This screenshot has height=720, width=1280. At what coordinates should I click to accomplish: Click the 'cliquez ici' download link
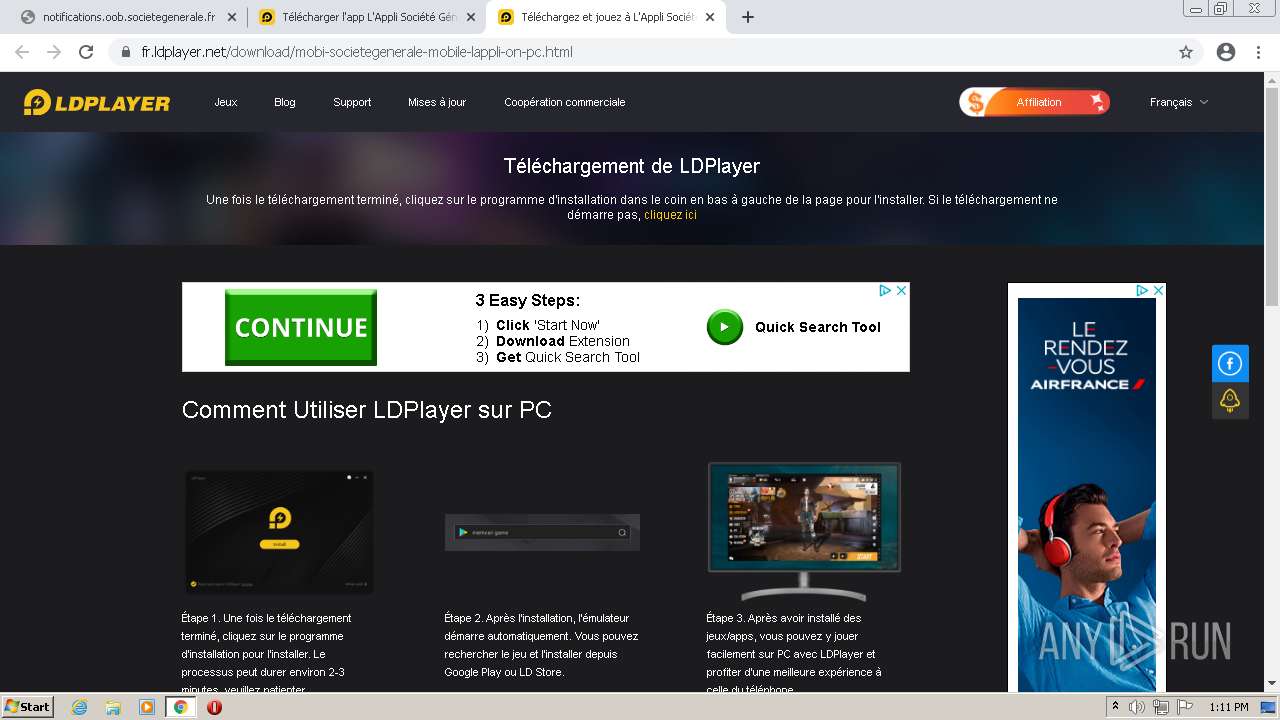670,215
